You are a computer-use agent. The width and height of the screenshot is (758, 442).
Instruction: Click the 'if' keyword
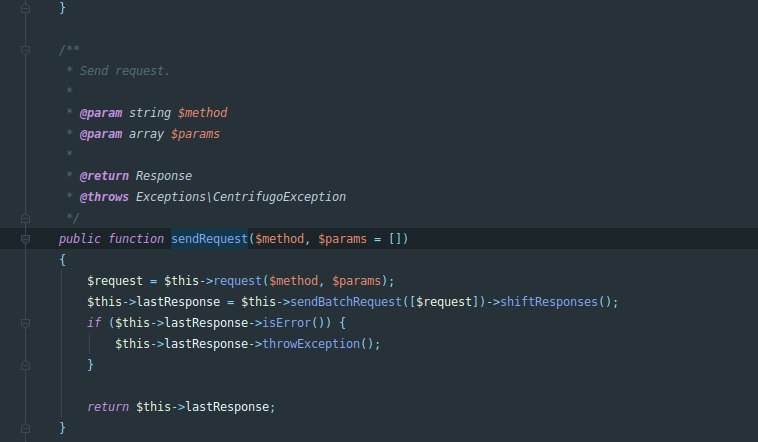94,323
